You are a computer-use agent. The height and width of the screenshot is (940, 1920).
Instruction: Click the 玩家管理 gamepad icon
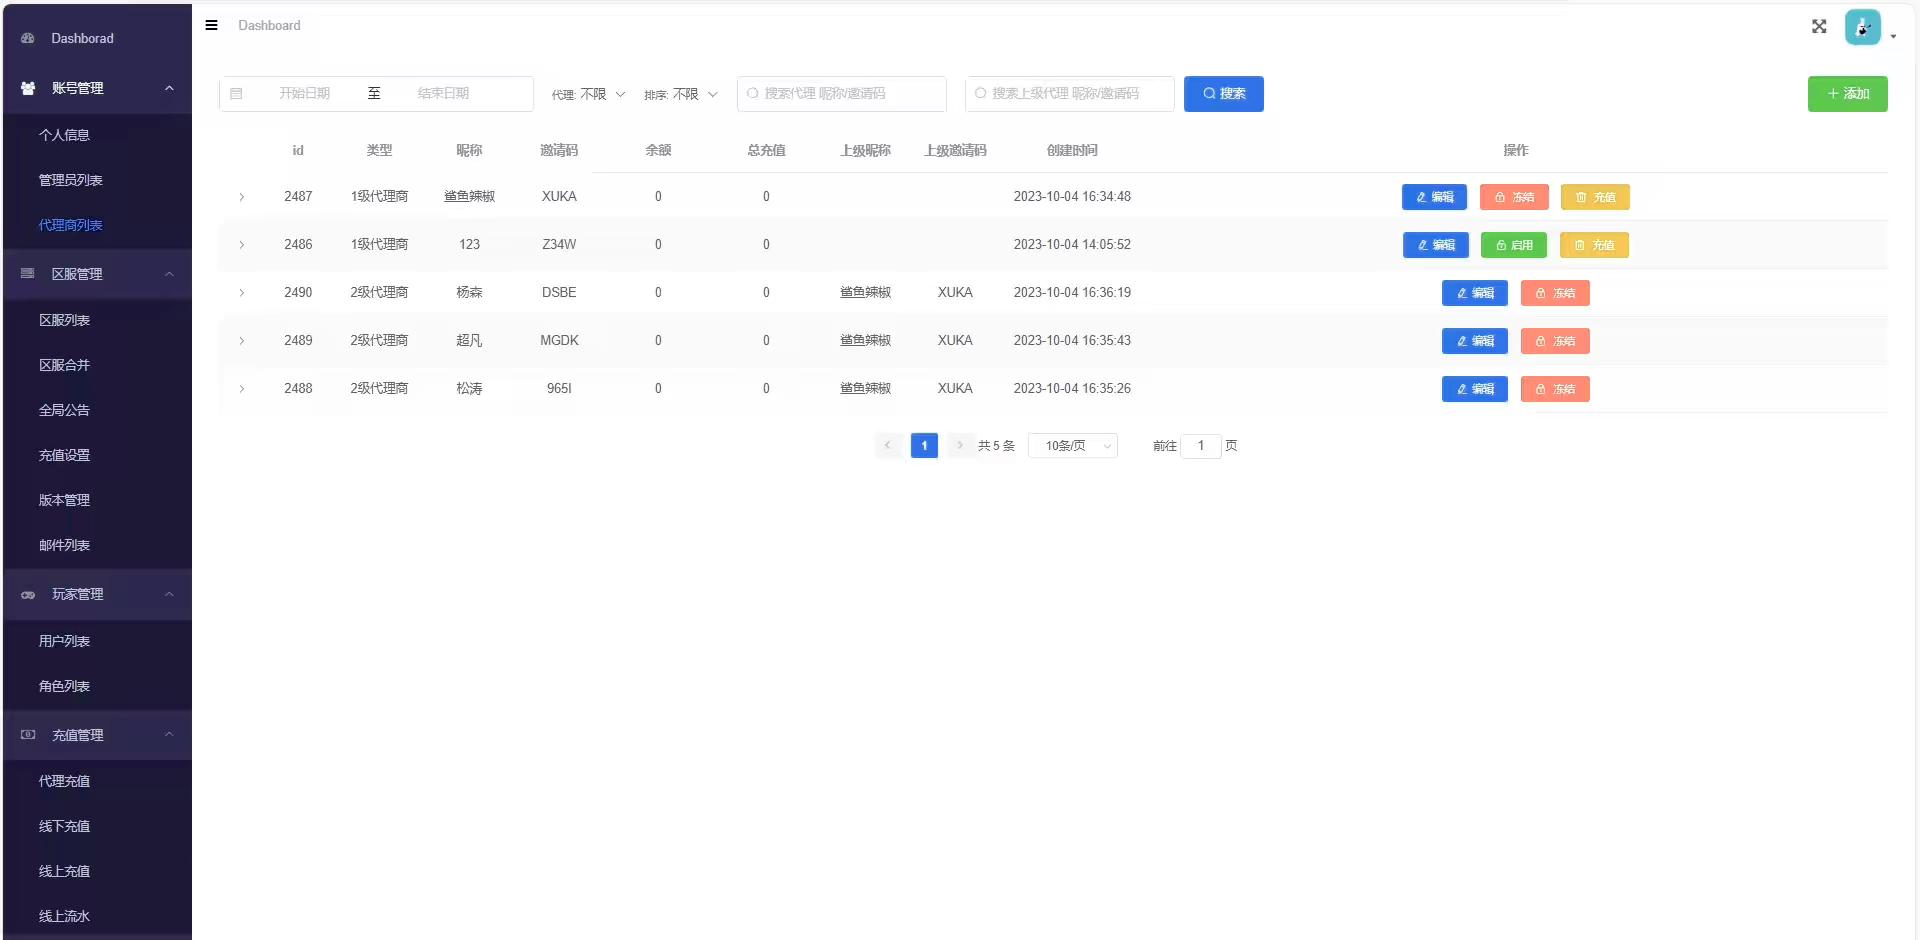(28, 594)
